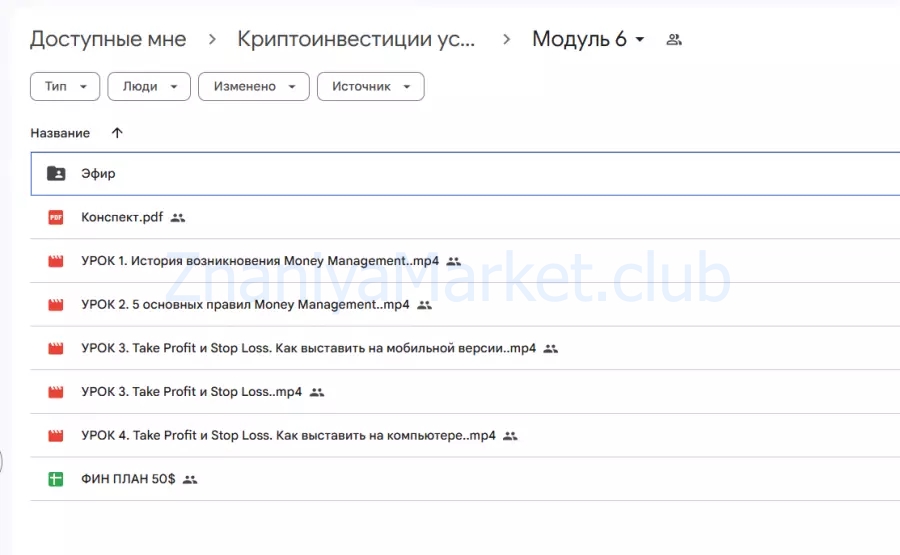
Task: Click video icon for УРОК 1 file
Action: [x=56, y=261]
